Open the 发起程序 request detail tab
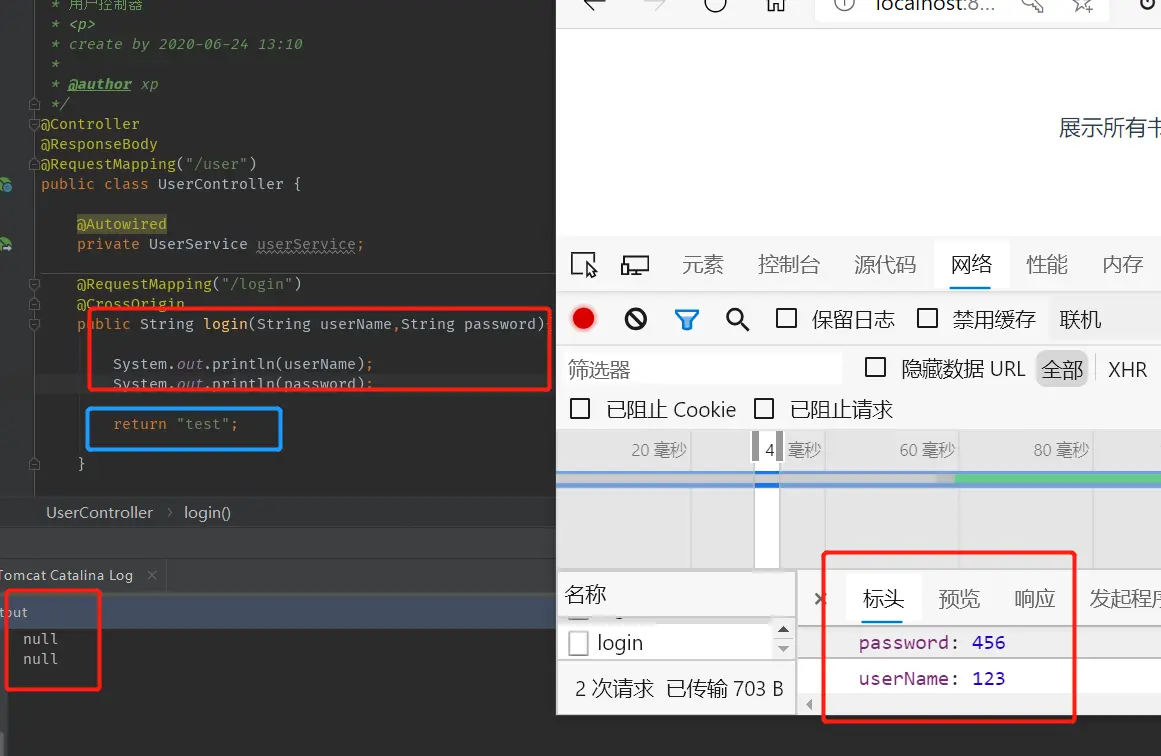1161x756 pixels. (1124, 598)
